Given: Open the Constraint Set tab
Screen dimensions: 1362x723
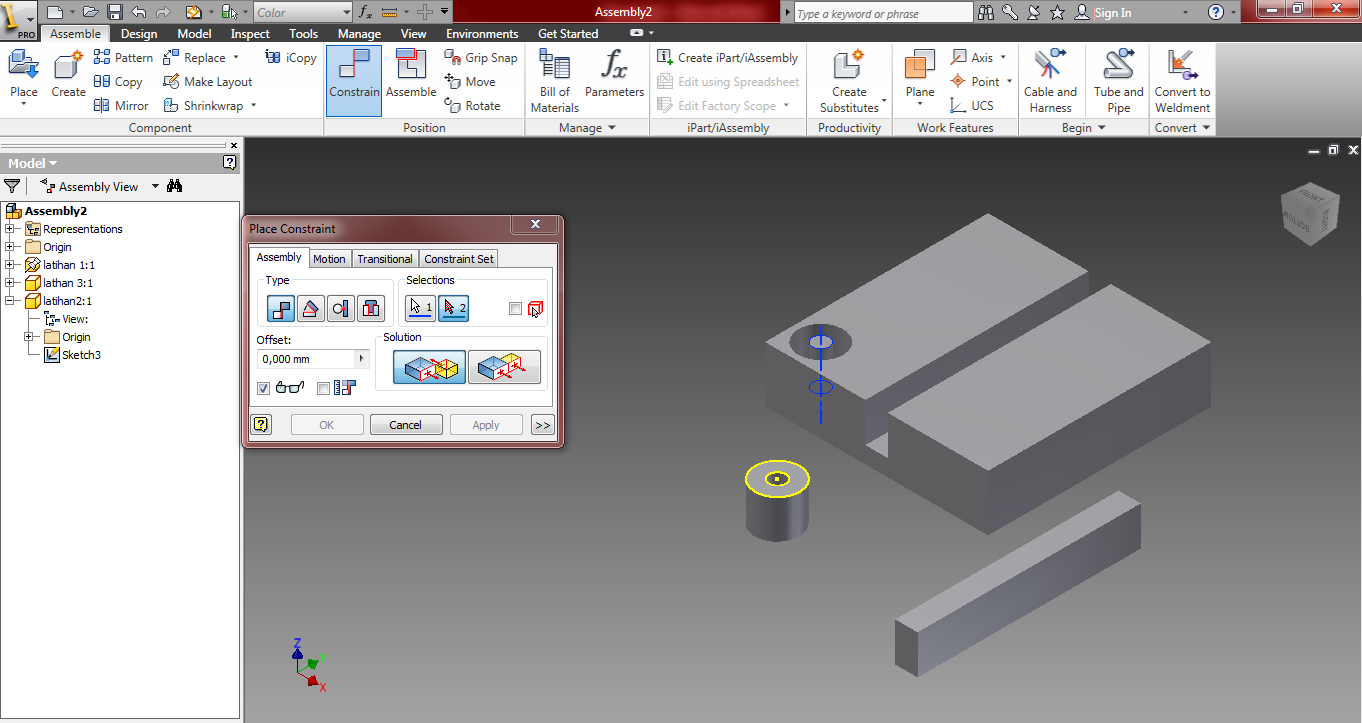Looking at the screenshot, I should (x=459, y=259).
